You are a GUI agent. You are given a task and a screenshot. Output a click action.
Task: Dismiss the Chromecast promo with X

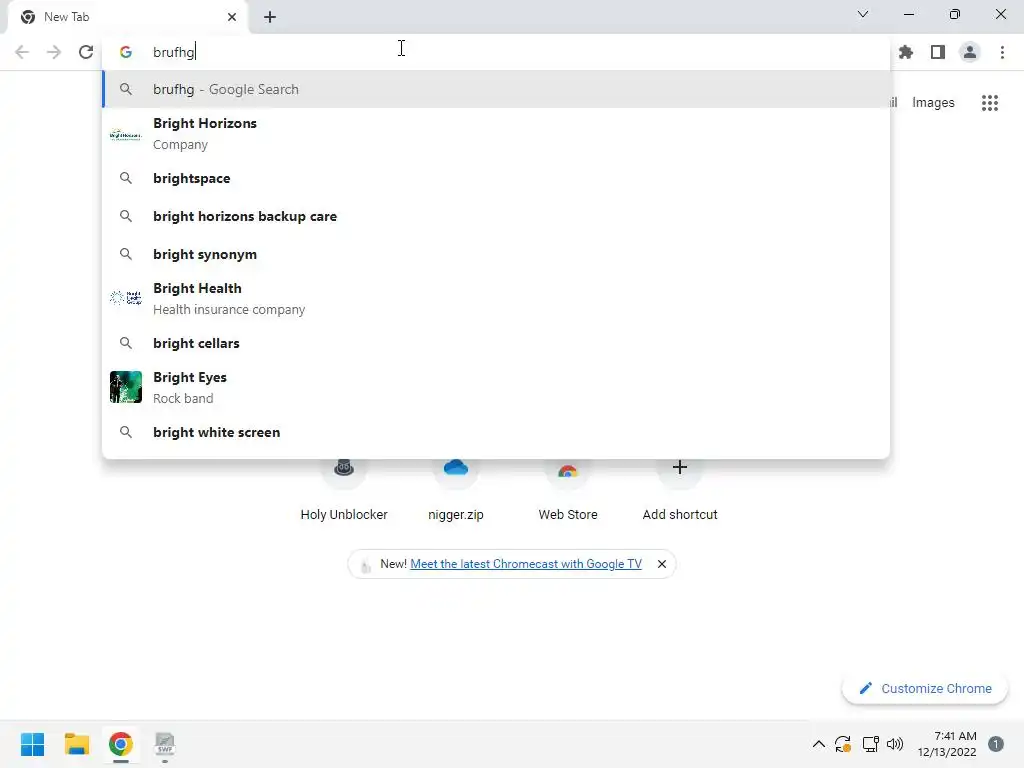click(662, 564)
